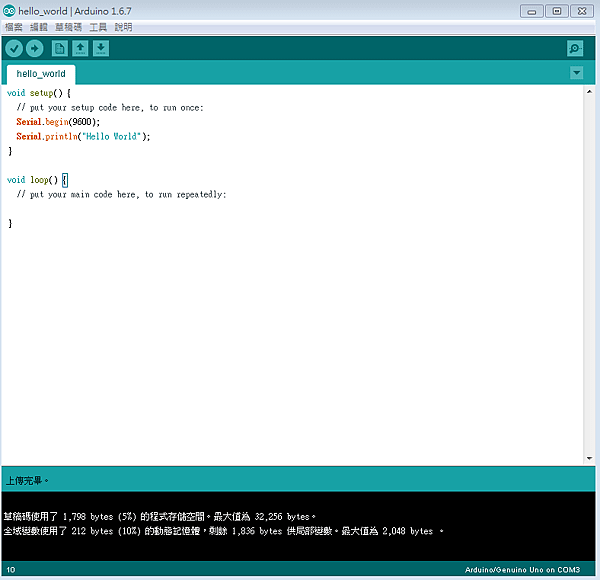Image resolution: width=600 pixels, height=580 pixels.
Task: Open the 檔案 (File) menu
Action: (x=14, y=27)
